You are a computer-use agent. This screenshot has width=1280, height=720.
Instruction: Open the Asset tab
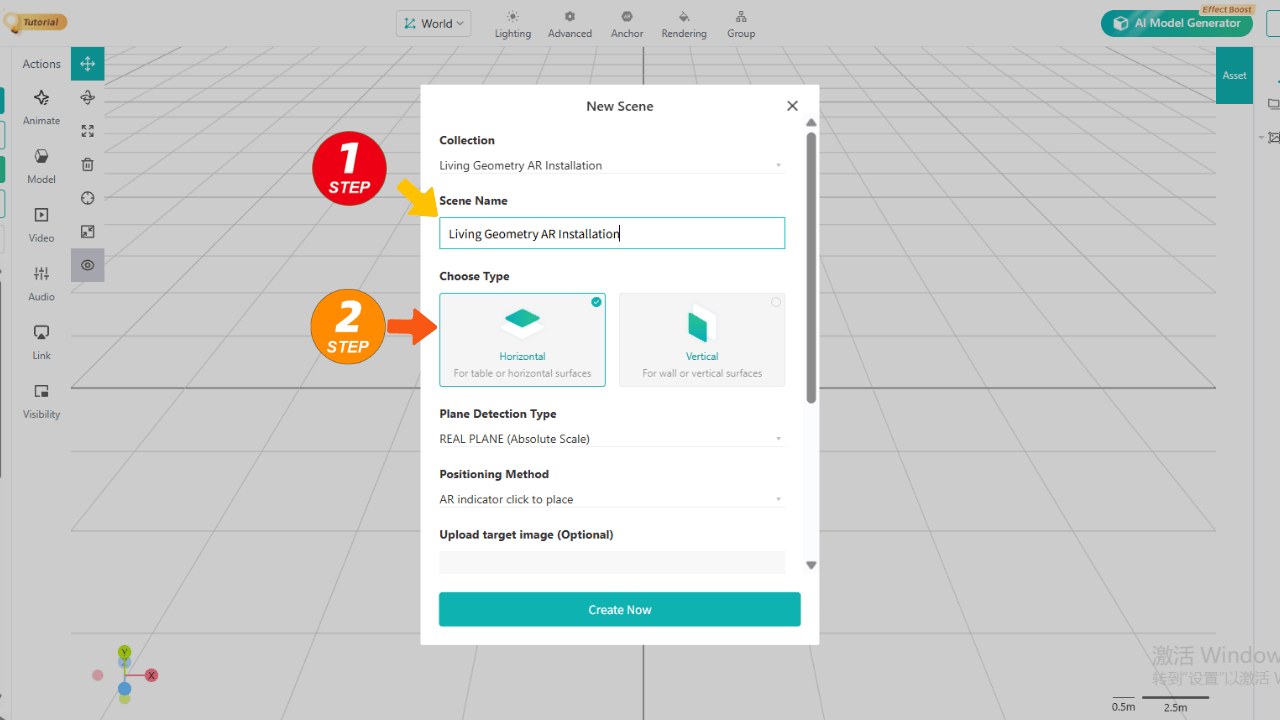(1234, 75)
